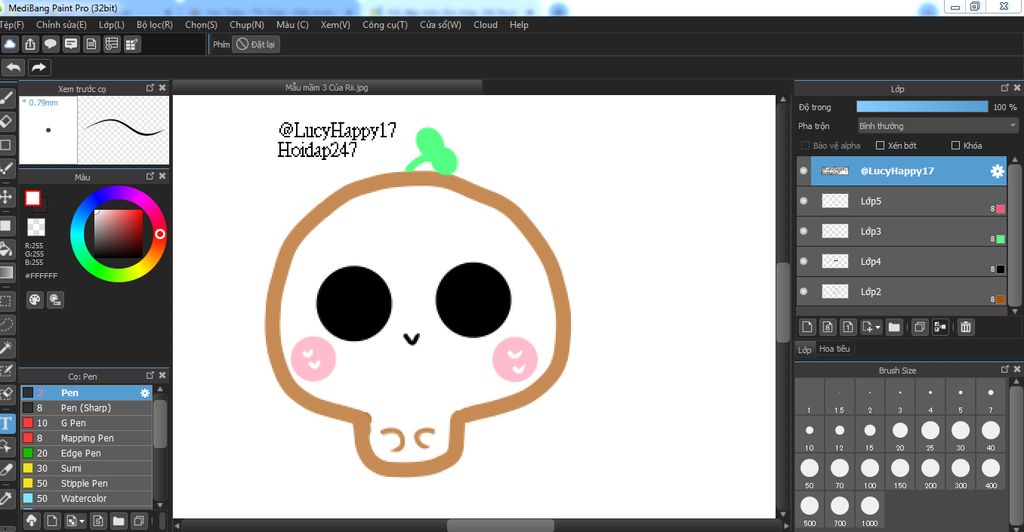Select the Lasso tool
Image resolution: width=1024 pixels, height=532 pixels.
(x=7, y=324)
